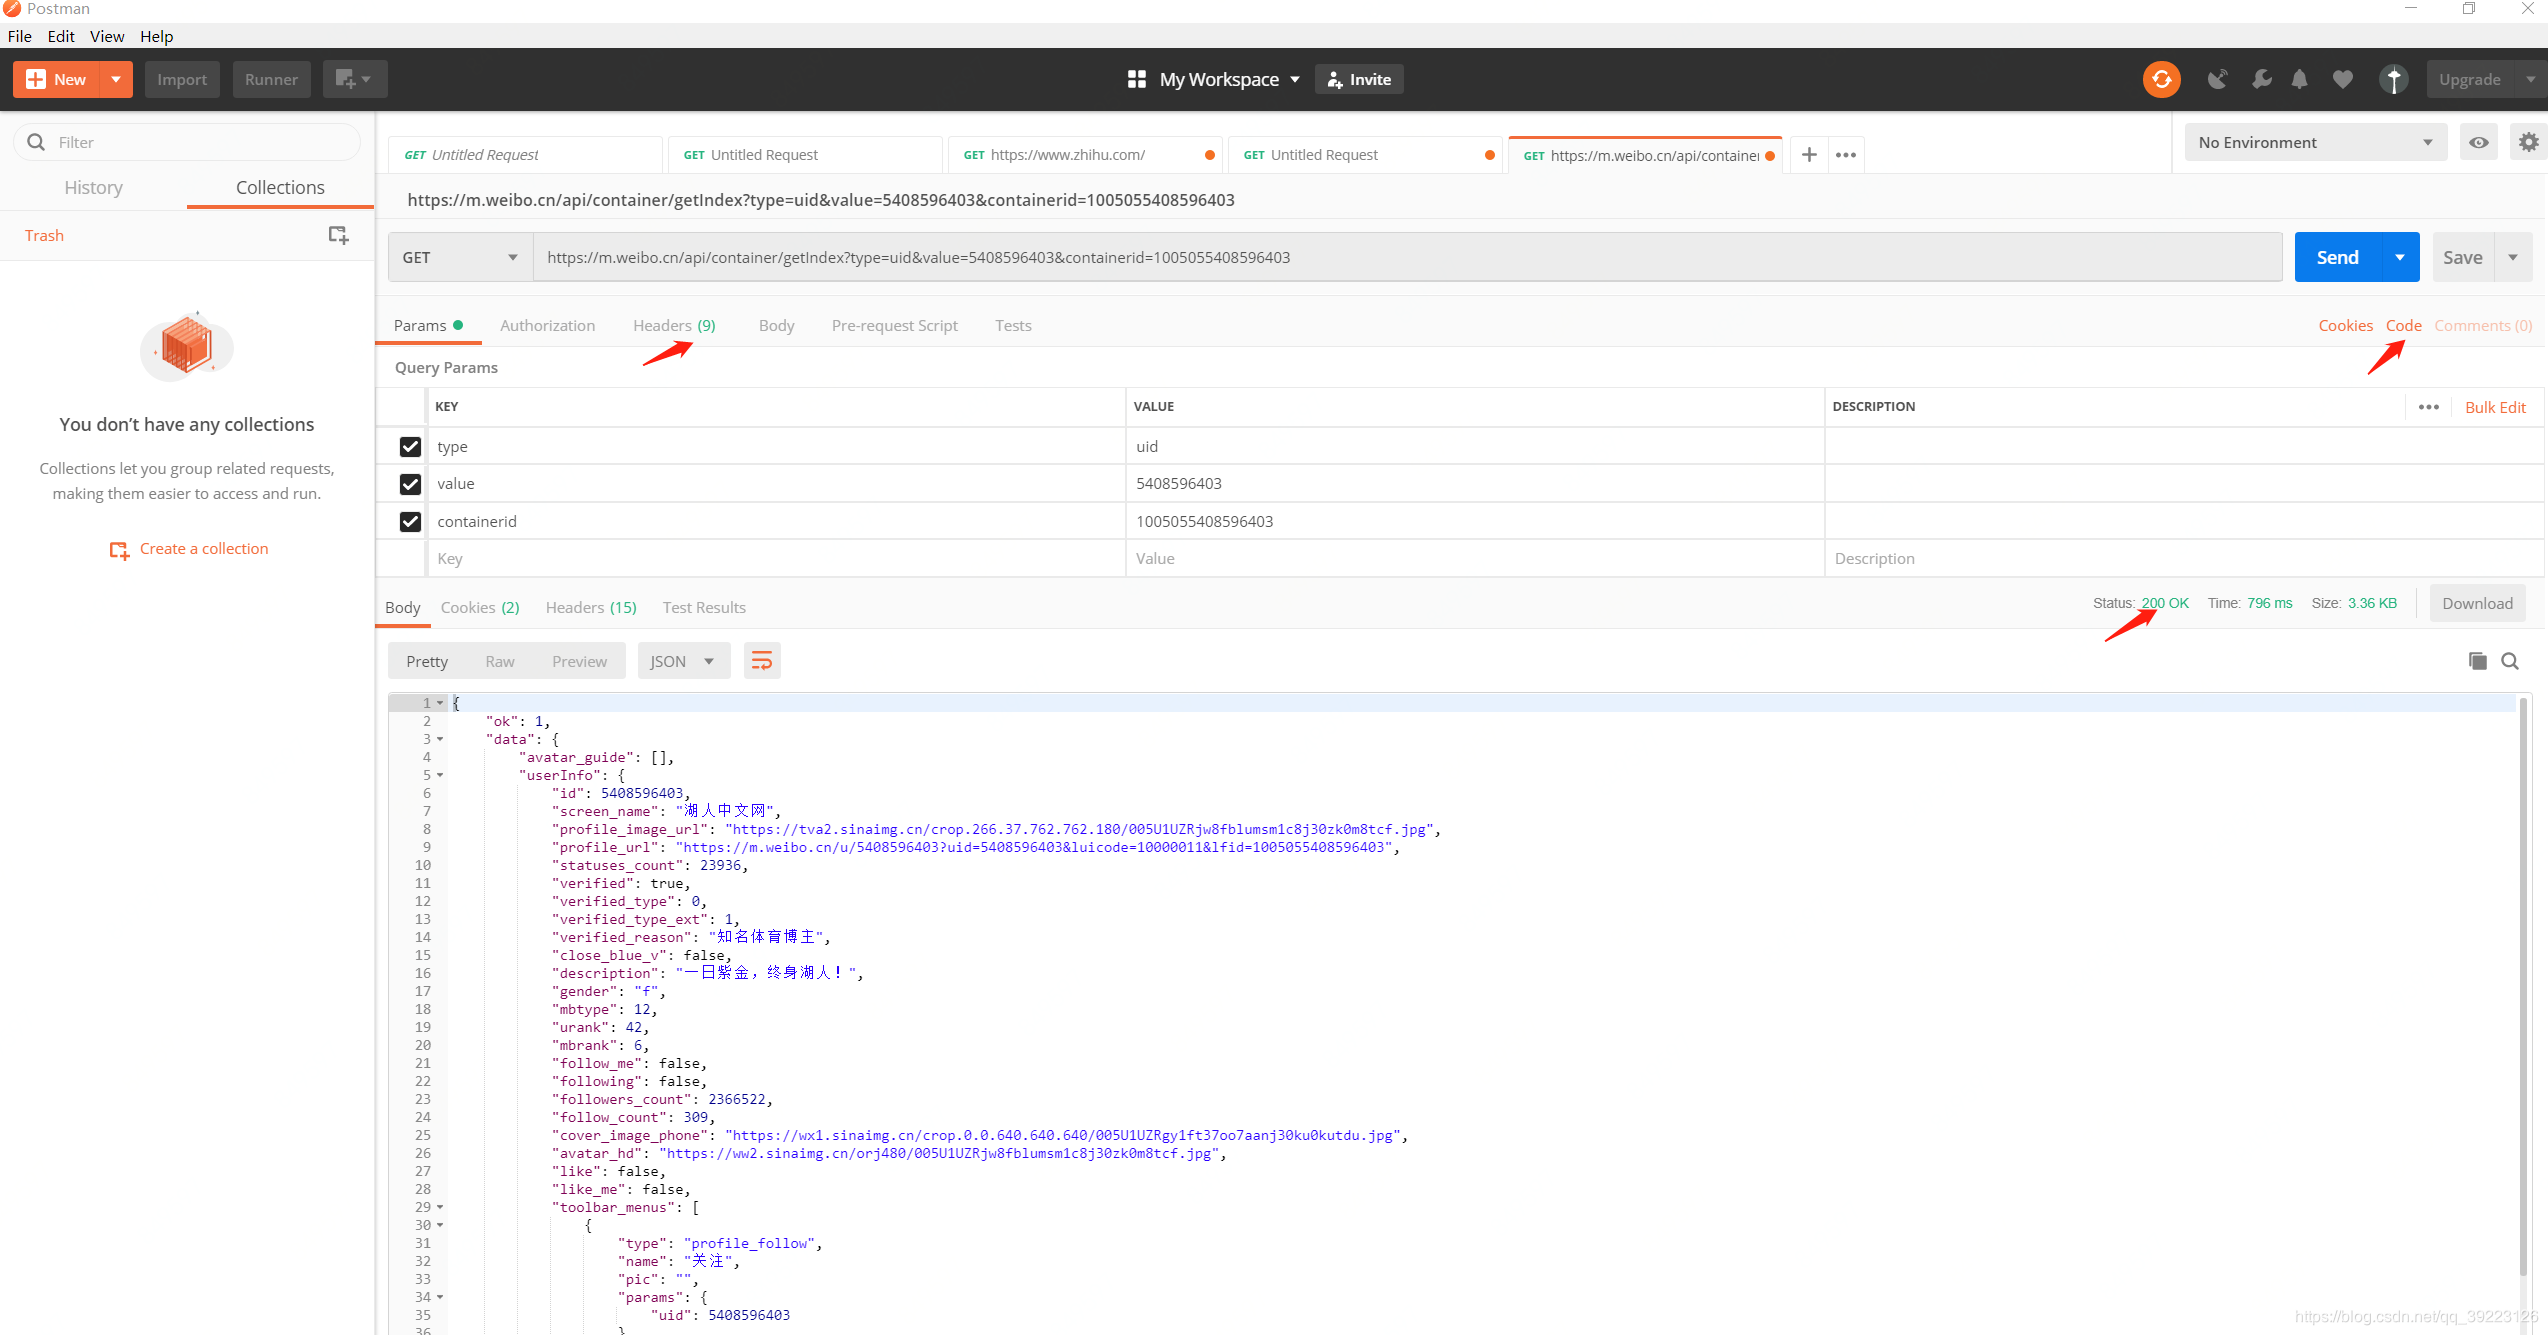Click the beautify body icon
This screenshot has width=2548, height=1335.
(x=762, y=659)
